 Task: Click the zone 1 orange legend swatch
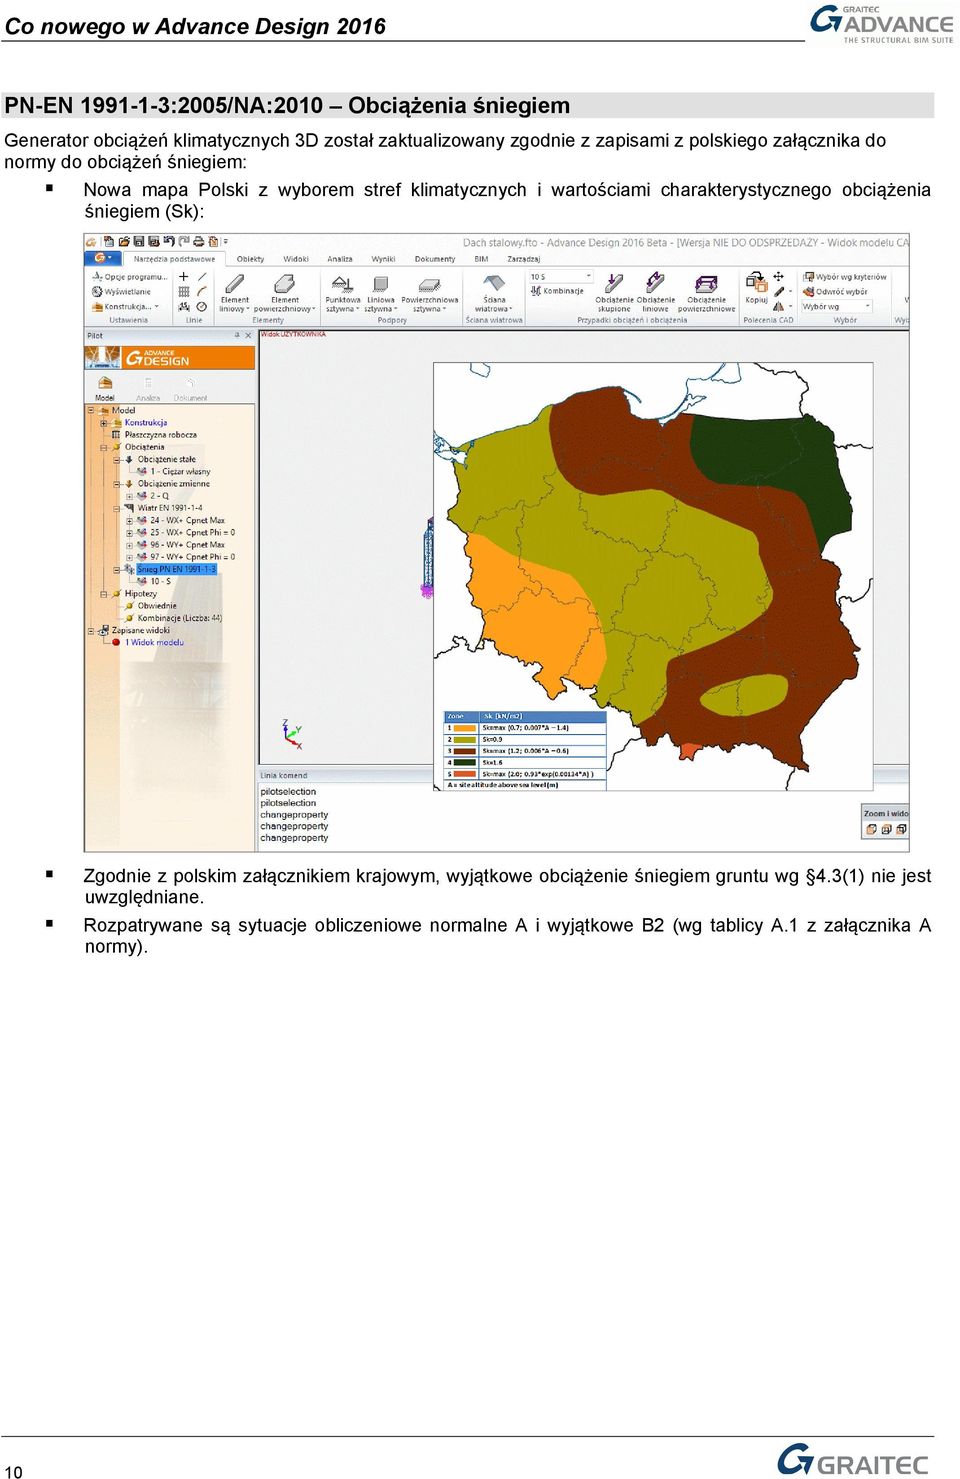coord(465,728)
